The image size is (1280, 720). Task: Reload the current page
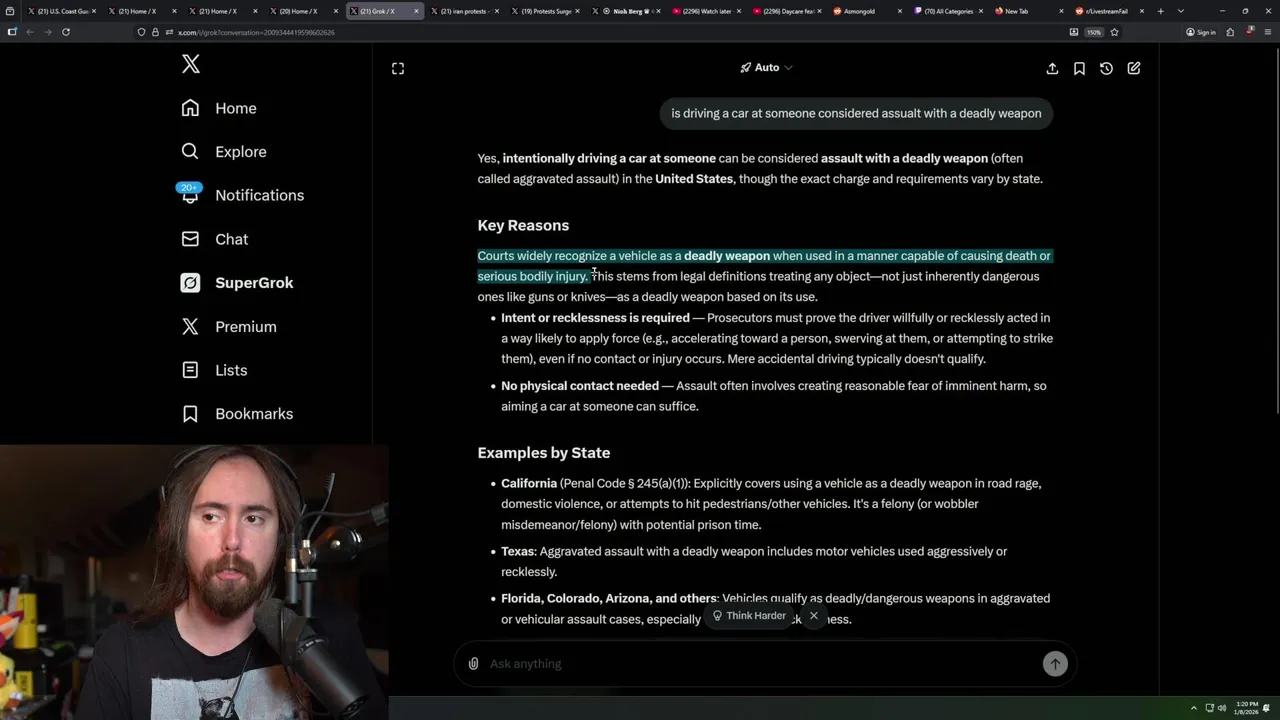tap(66, 32)
